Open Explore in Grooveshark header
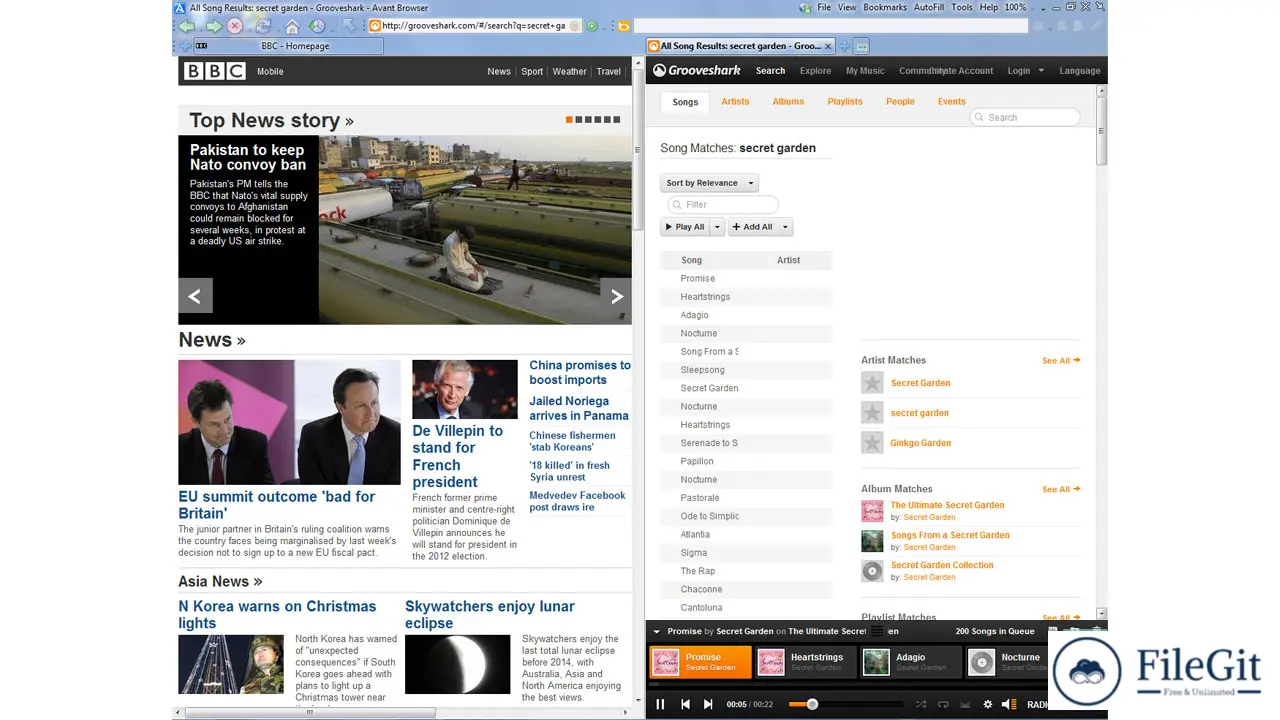The width and height of the screenshot is (1280, 720). pos(815,71)
